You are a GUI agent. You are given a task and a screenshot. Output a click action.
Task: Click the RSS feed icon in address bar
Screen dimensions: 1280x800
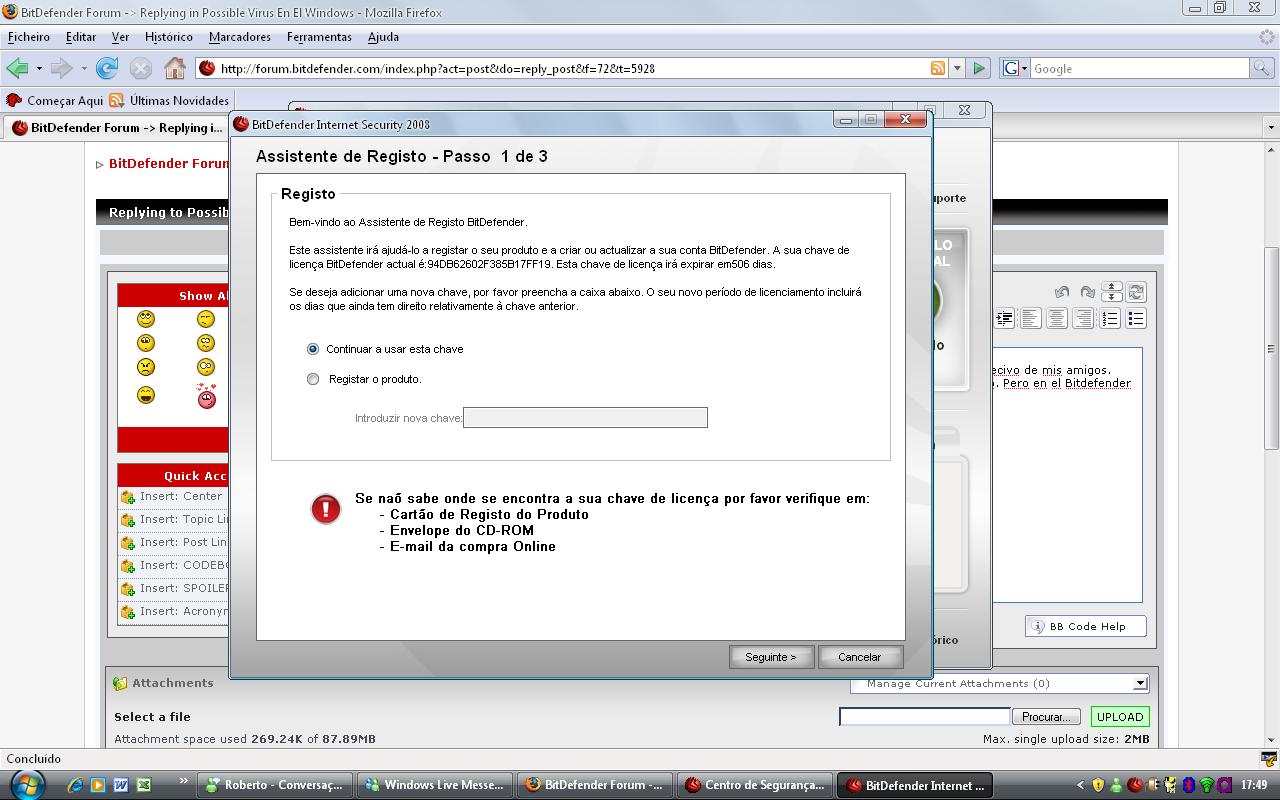(x=938, y=68)
